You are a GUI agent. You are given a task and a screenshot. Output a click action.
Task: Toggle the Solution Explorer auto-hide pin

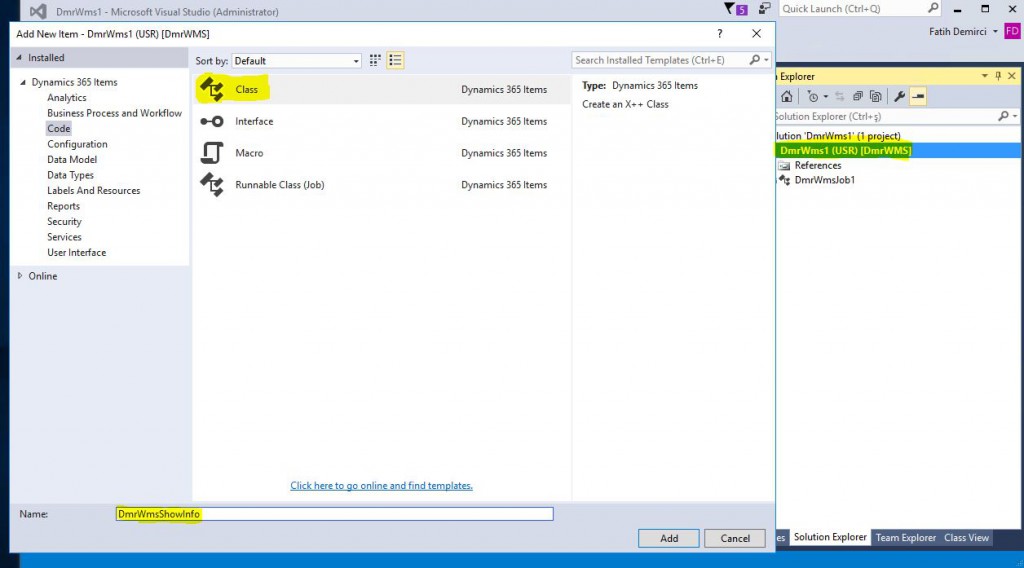pos(998,76)
